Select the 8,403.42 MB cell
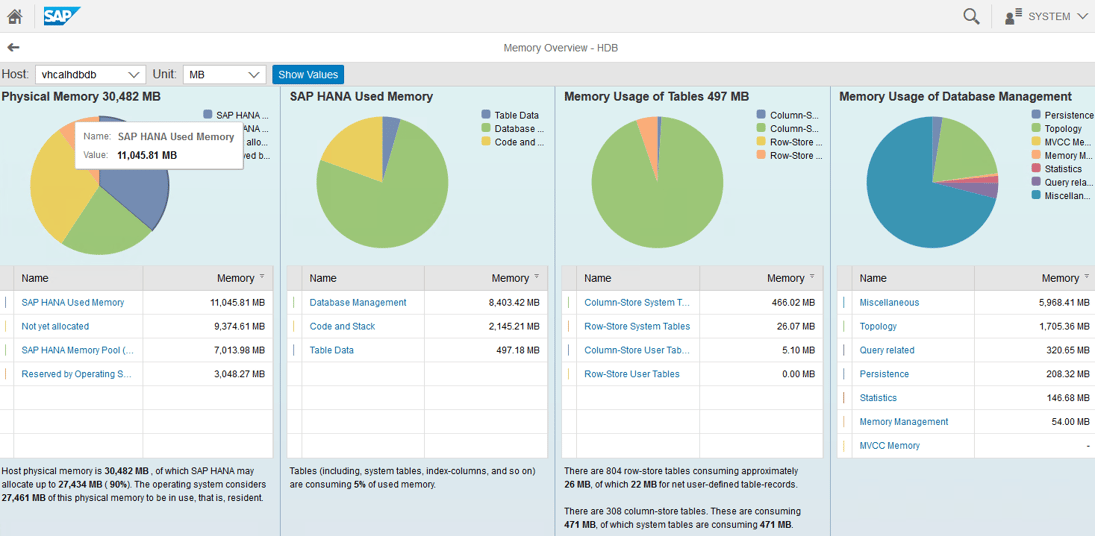 click(485, 302)
